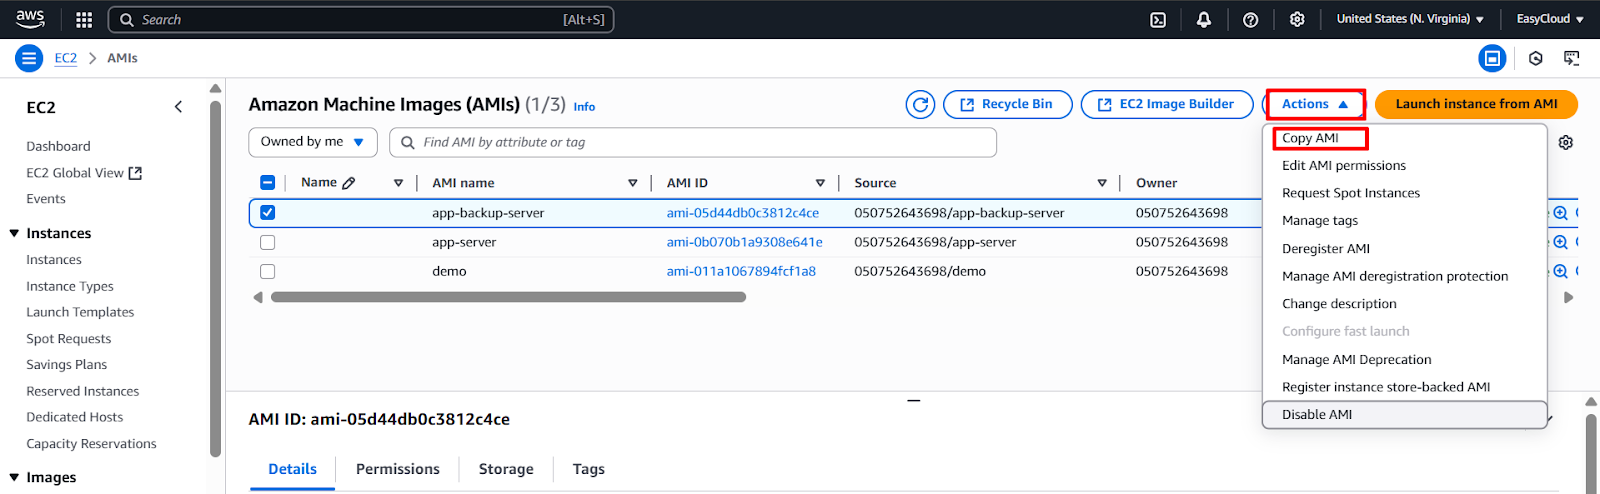Open the CloudShell terminal icon

[1158, 19]
